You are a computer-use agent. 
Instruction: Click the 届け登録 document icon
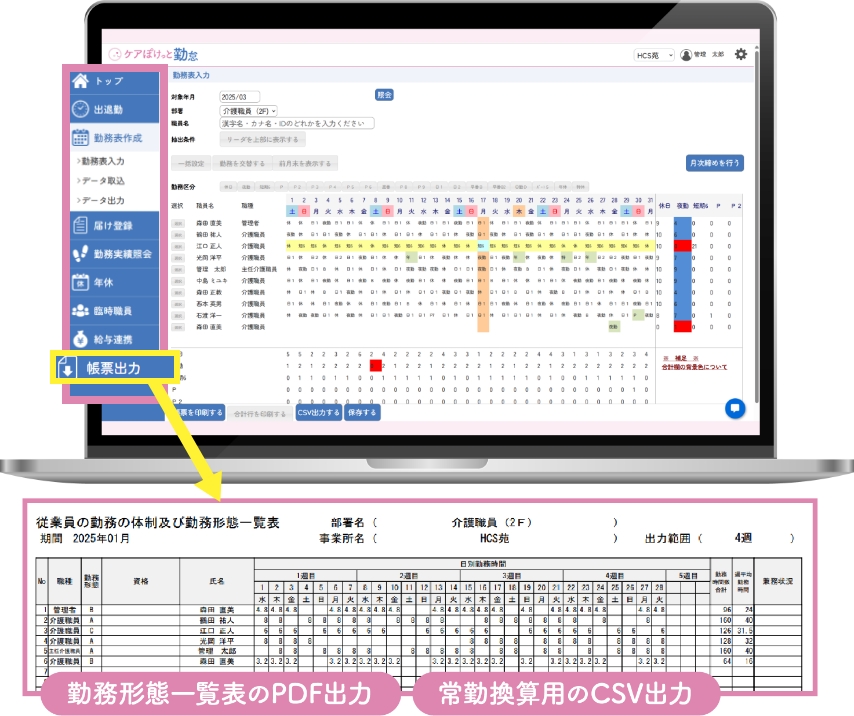coord(80,224)
